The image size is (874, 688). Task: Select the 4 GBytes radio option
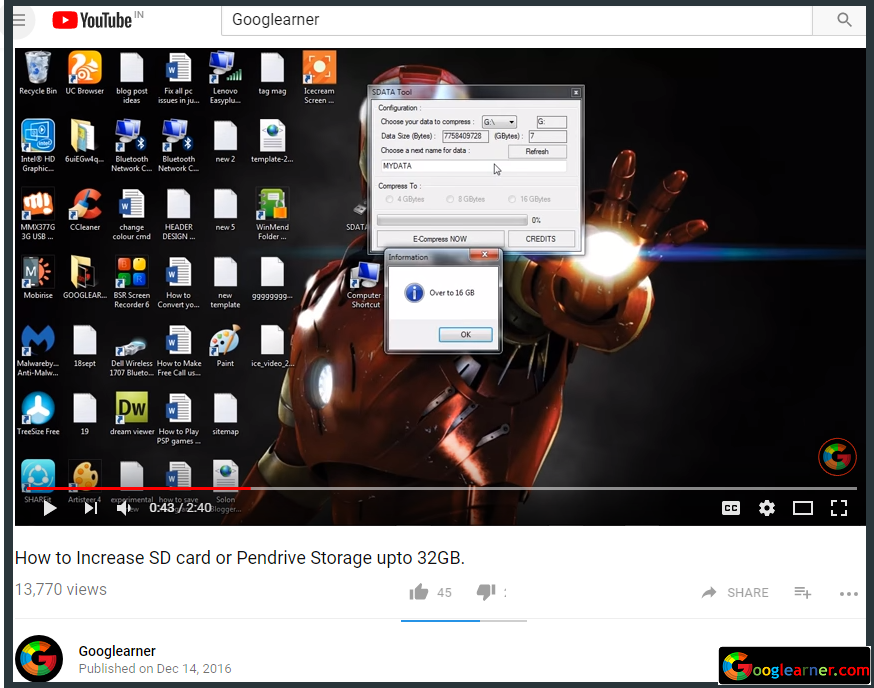405,199
